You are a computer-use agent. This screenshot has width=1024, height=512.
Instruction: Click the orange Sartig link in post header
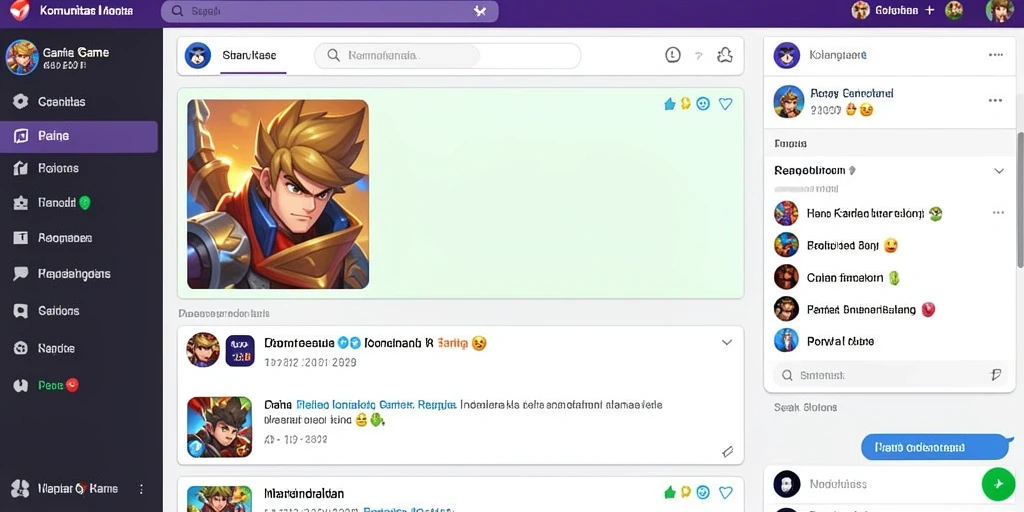click(x=453, y=343)
